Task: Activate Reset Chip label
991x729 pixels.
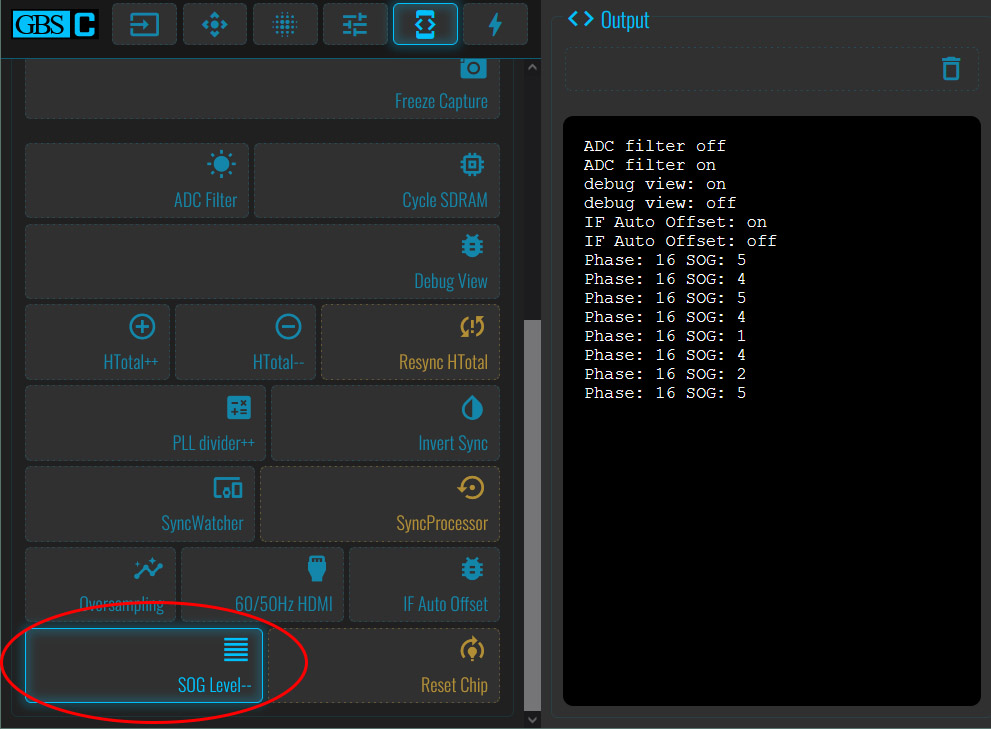Action: point(454,685)
